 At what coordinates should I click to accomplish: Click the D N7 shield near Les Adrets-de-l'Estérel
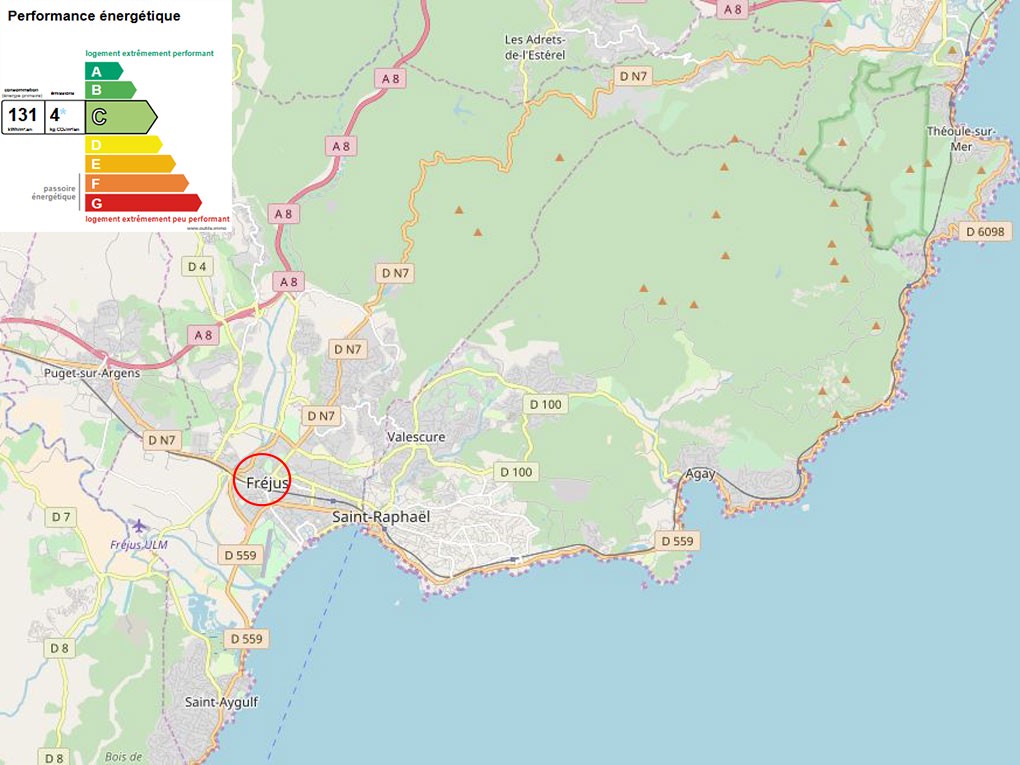point(636,76)
